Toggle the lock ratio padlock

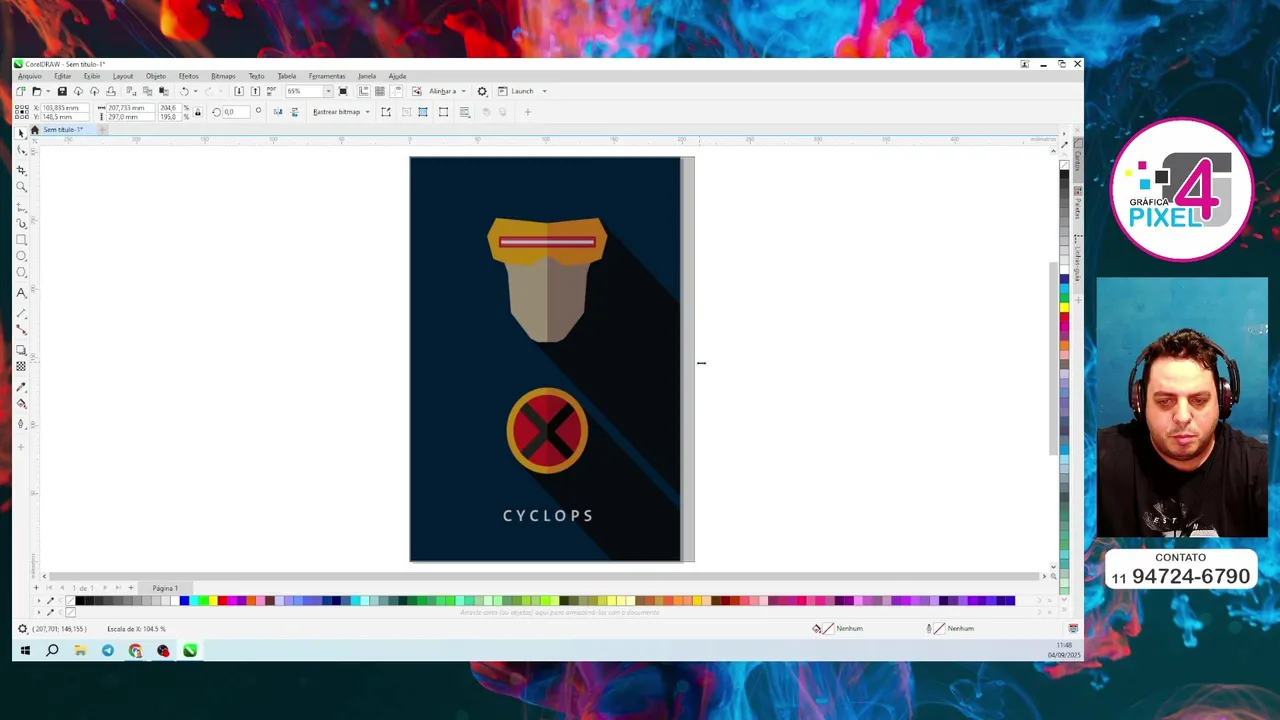tap(197, 112)
